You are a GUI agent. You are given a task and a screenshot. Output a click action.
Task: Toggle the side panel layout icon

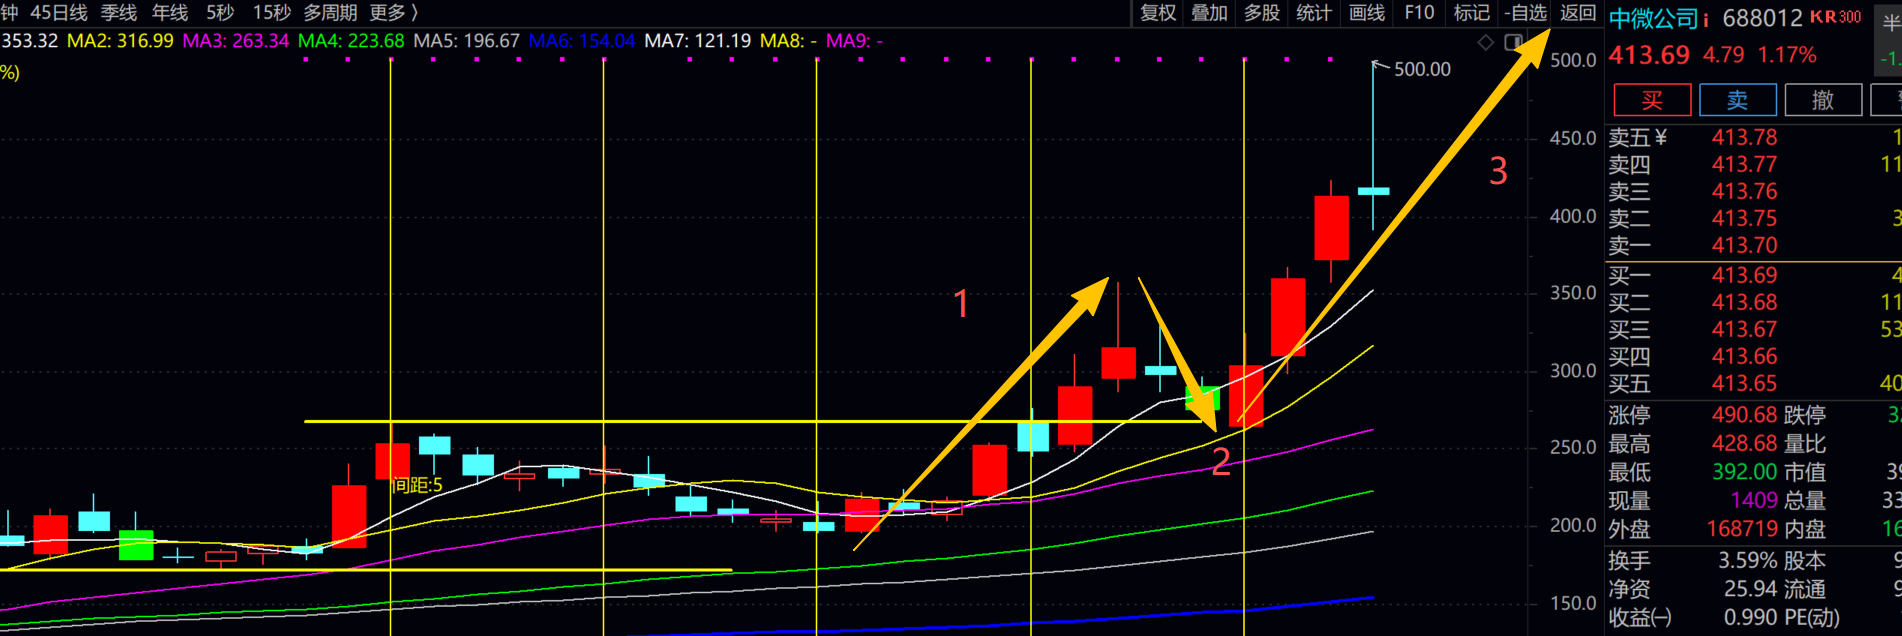click(1513, 42)
